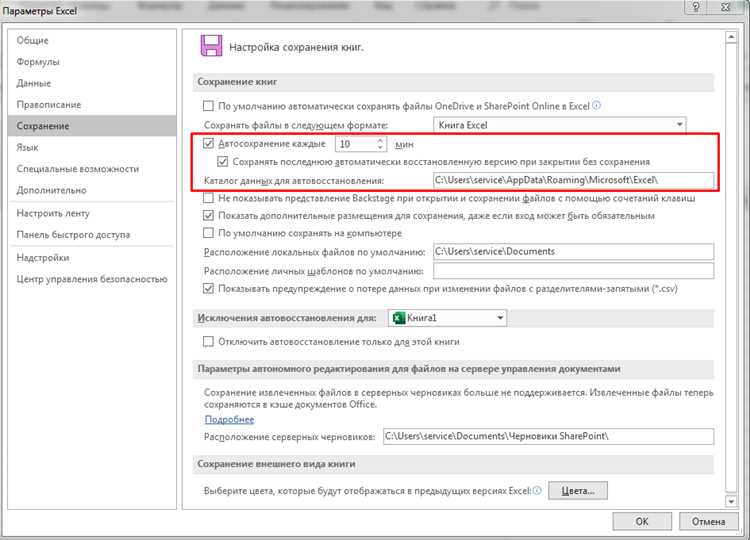Check Отключить автовосстановление только для этой книги

tap(209, 342)
